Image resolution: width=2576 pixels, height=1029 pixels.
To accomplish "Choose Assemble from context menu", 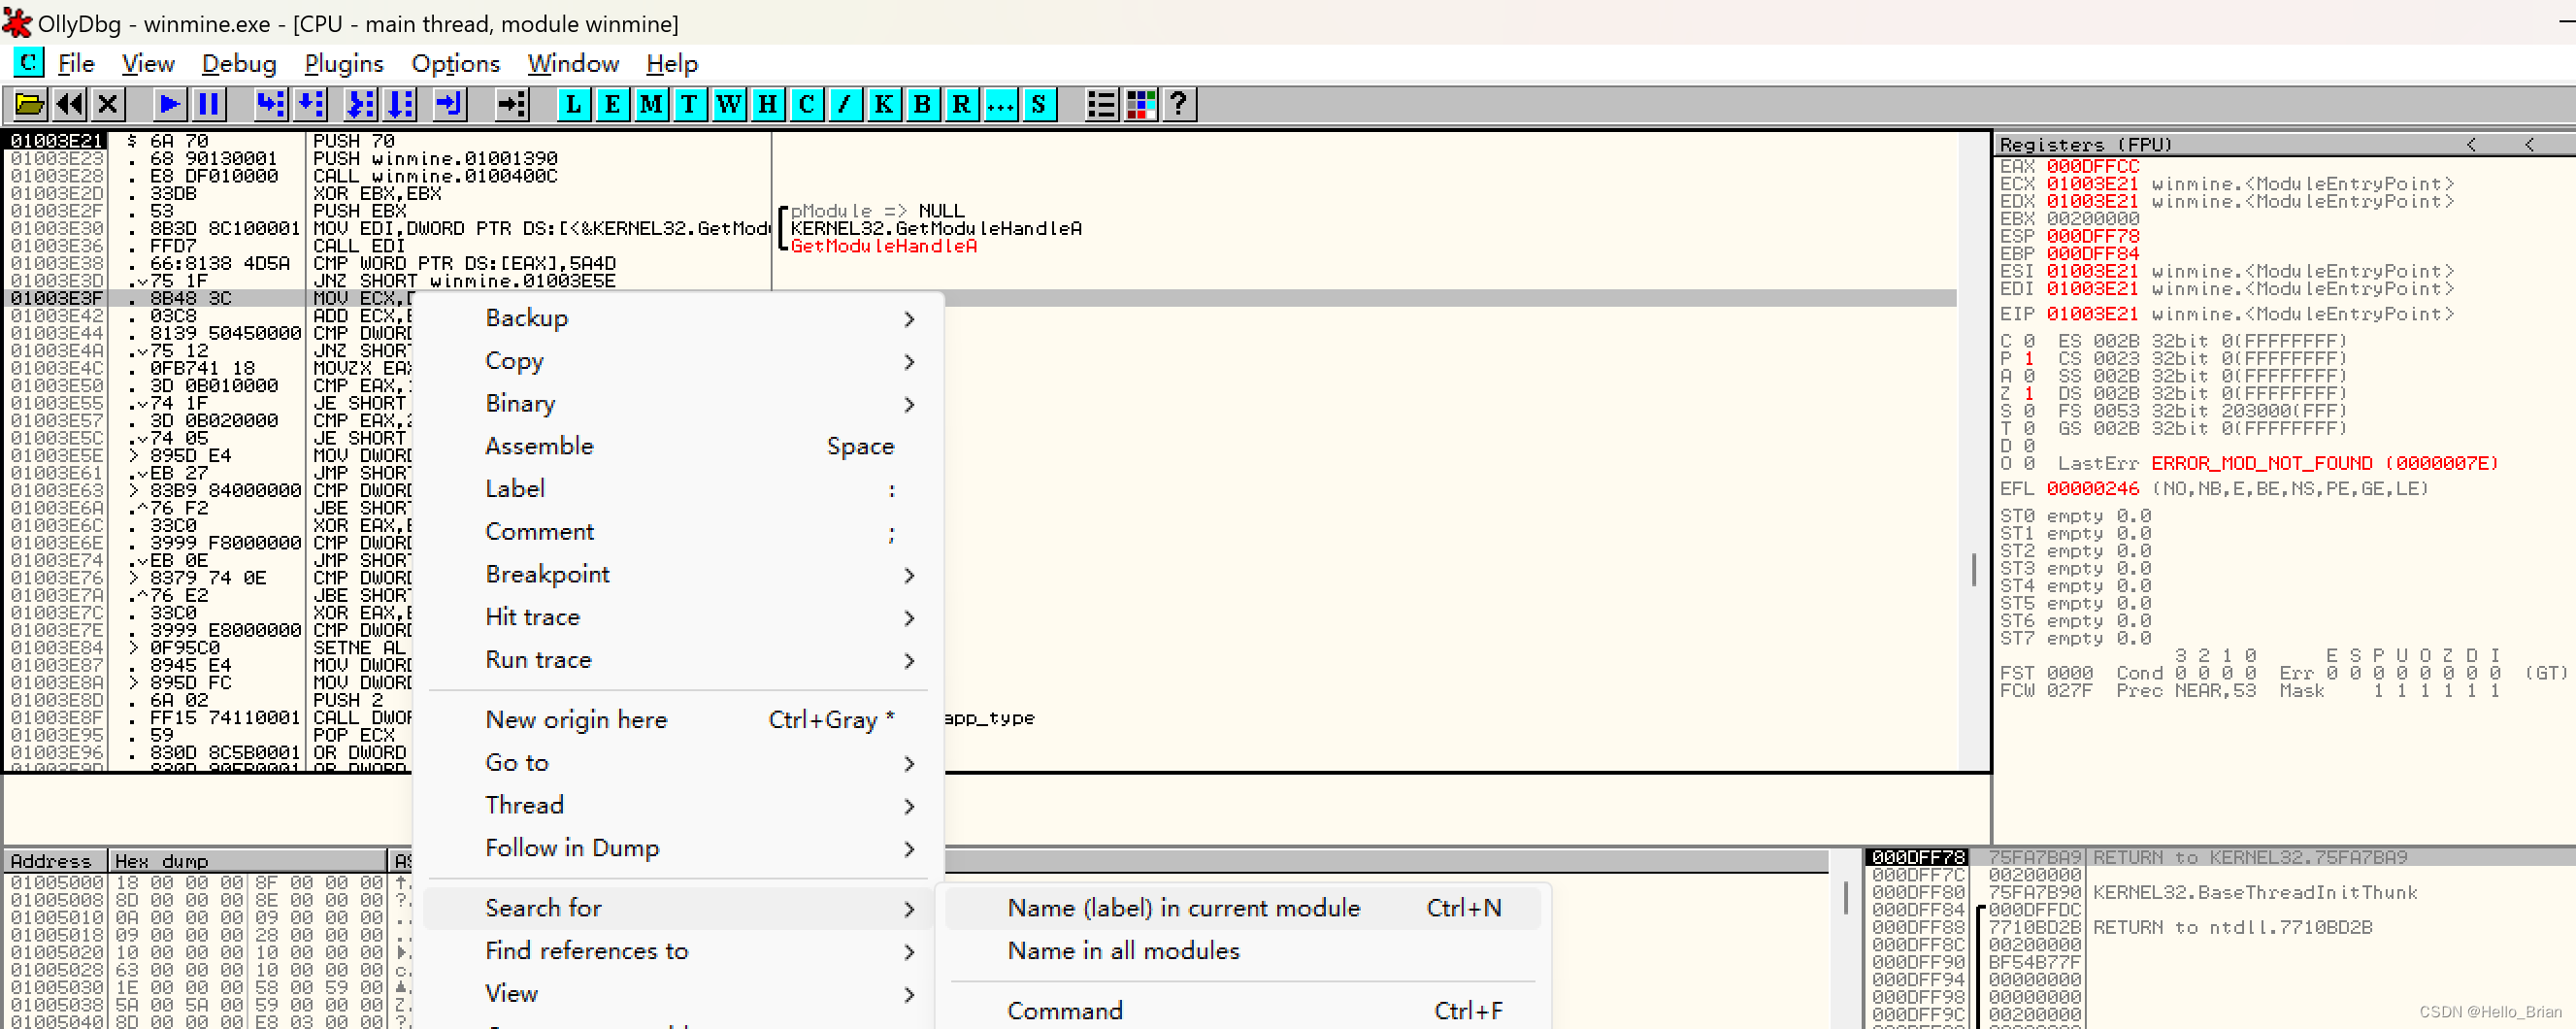I will [x=679, y=446].
